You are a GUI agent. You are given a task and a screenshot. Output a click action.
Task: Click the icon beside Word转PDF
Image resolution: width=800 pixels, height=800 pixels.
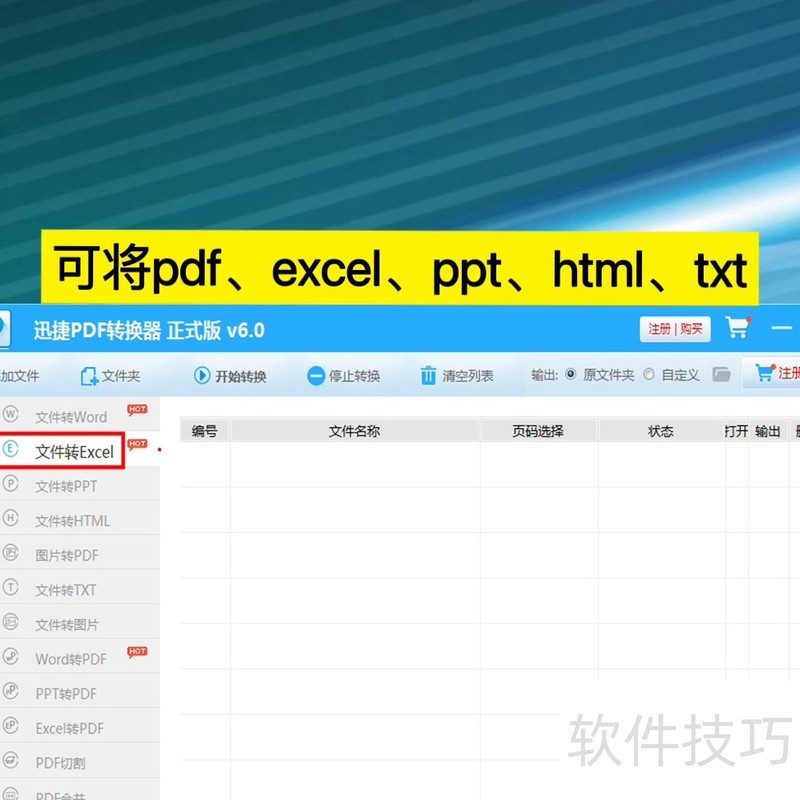point(11,656)
